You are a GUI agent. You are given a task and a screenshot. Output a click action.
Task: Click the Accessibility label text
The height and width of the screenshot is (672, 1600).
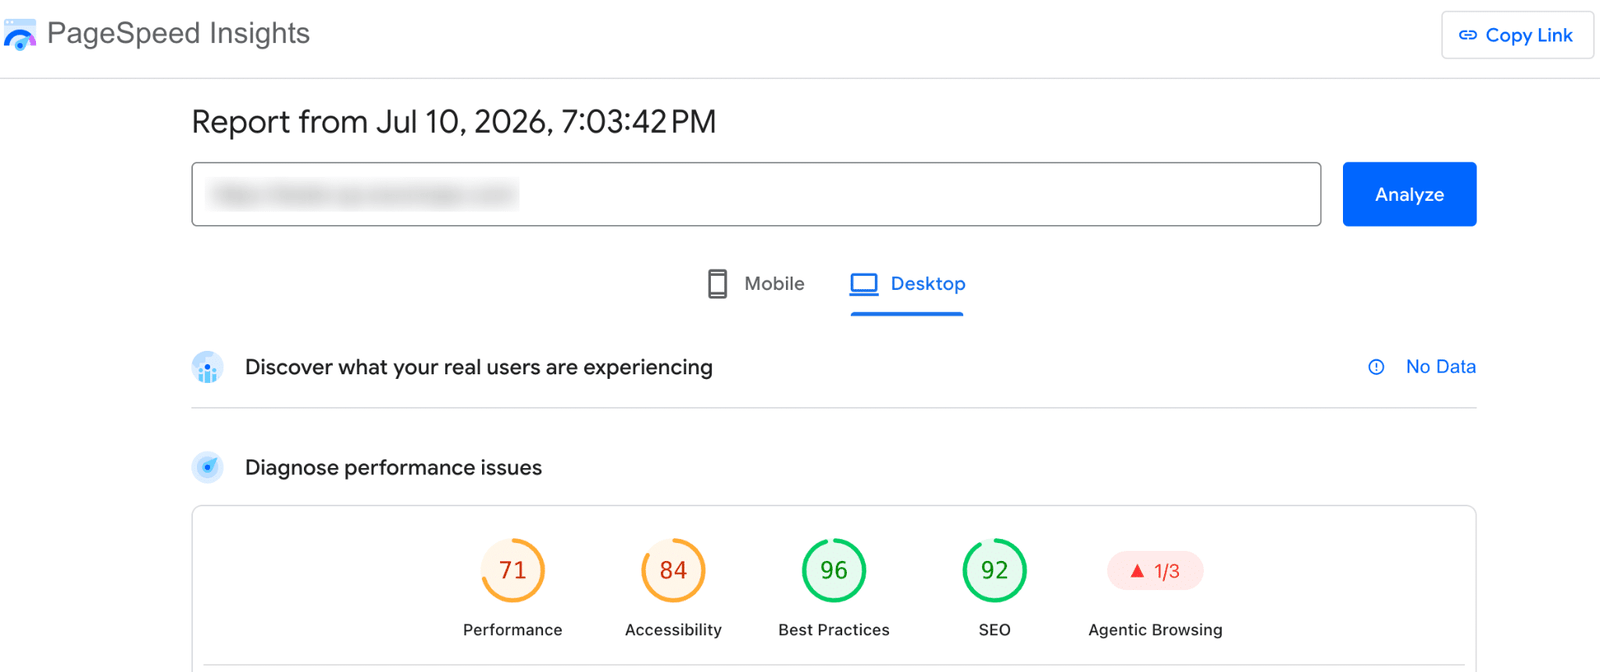pyautogui.click(x=673, y=630)
